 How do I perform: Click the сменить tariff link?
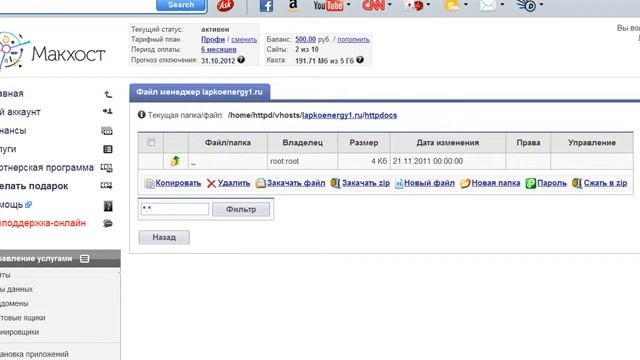[x=244, y=40]
